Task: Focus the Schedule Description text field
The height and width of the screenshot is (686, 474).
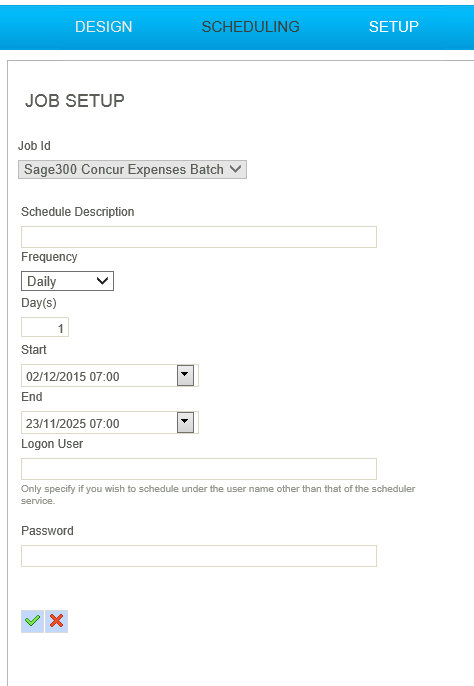Action: pyautogui.click(x=199, y=237)
